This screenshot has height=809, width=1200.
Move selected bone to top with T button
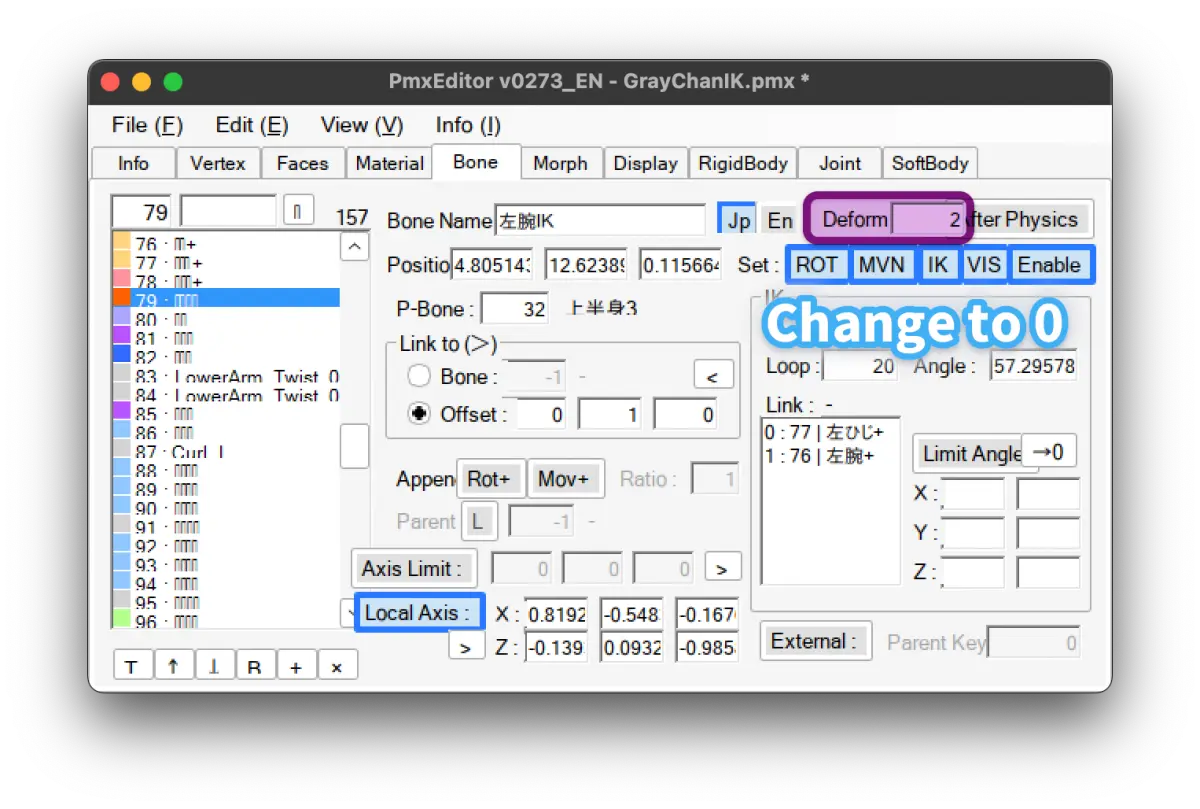[133, 665]
